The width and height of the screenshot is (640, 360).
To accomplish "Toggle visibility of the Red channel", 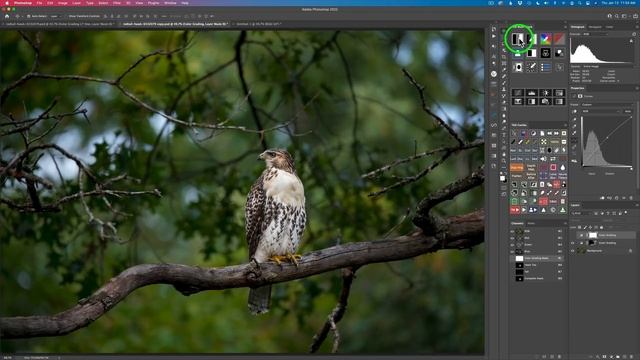I will coord(512,238).
